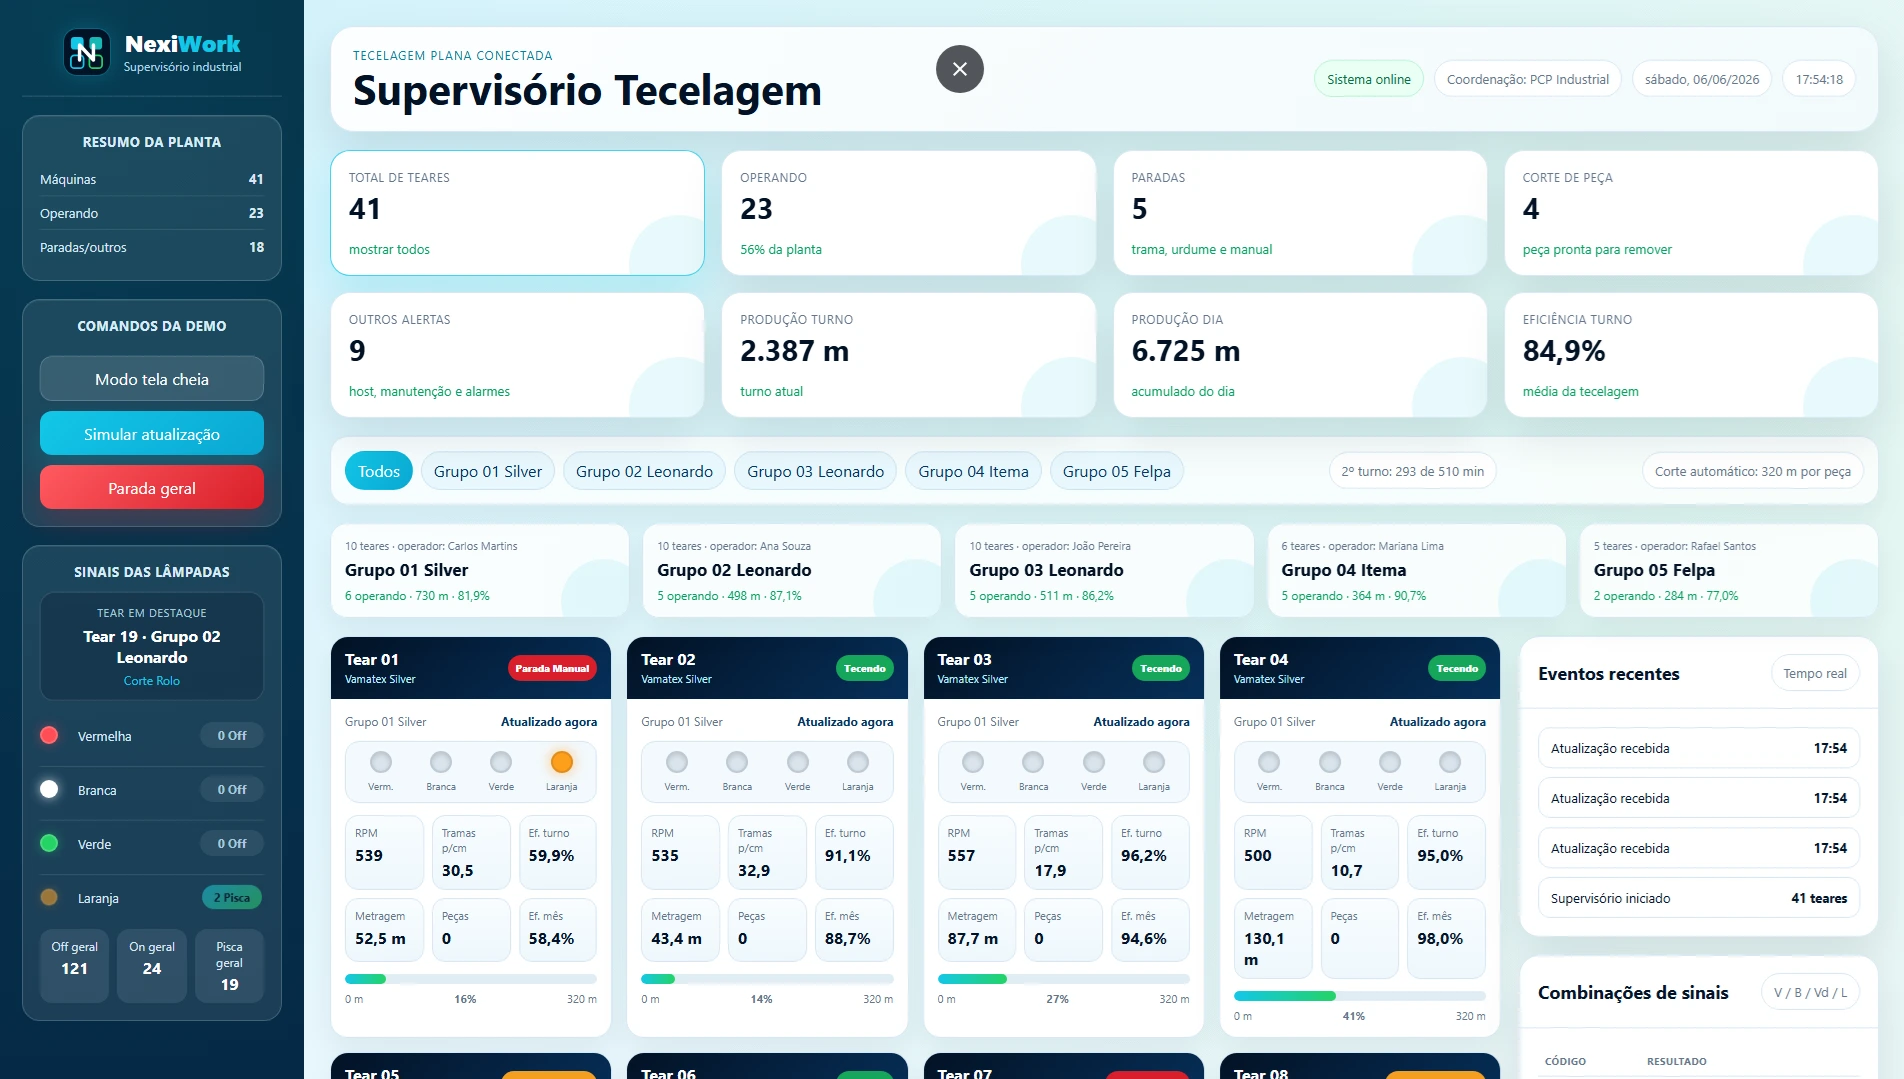
Task: Click Tear 03 Laranja lamp
Action: click(x=1154, y=762)
